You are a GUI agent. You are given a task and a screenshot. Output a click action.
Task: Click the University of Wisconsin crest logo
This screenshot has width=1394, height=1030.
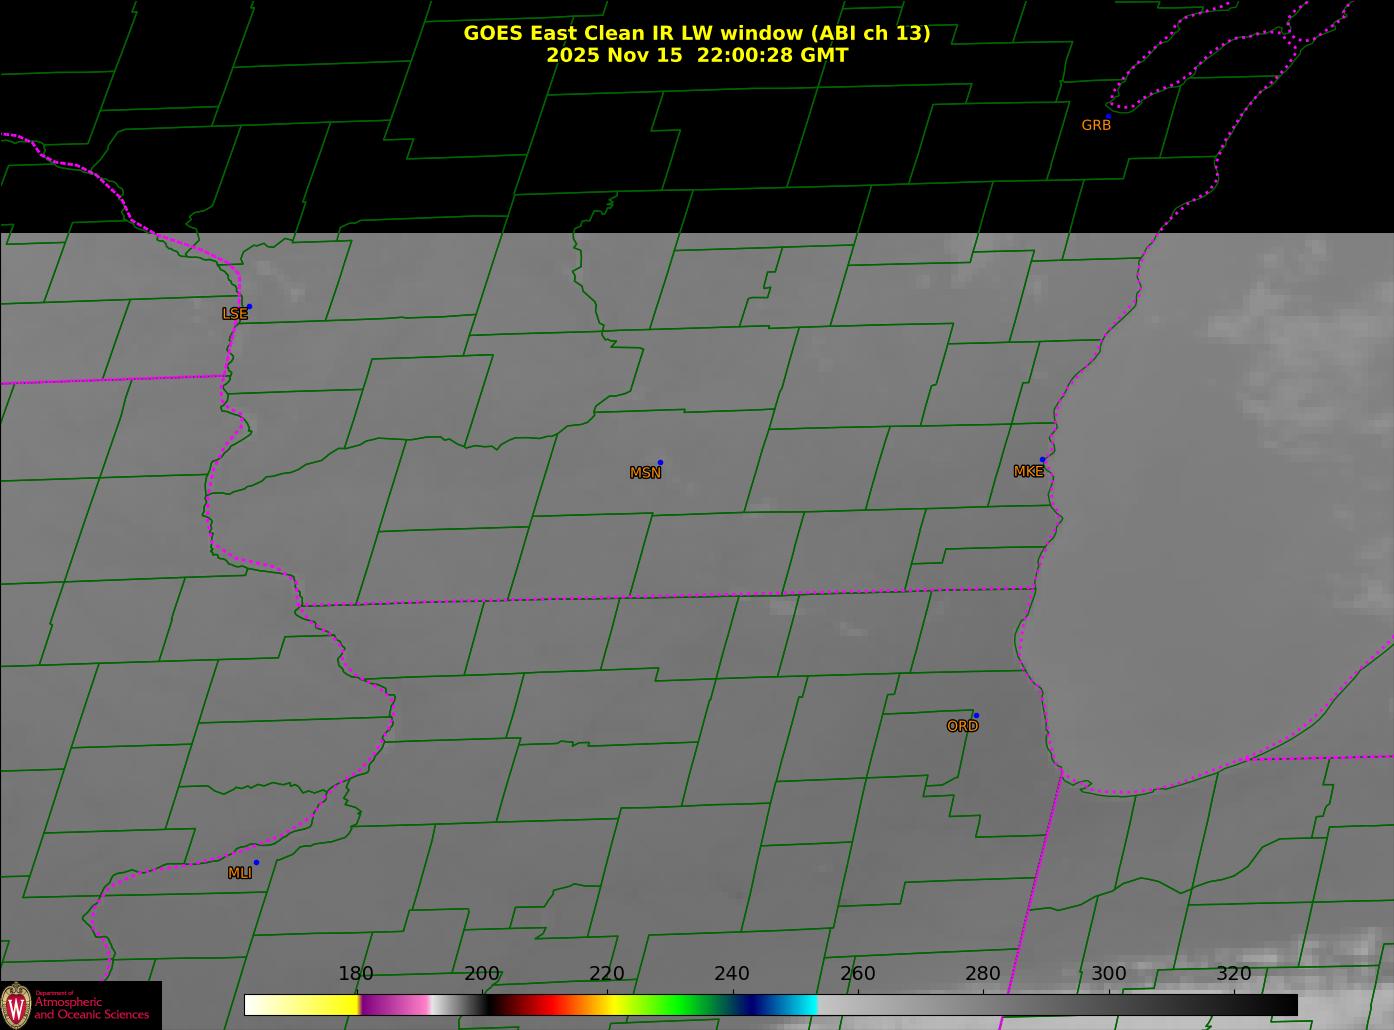pyautogui.click(x=16, y=1004)
